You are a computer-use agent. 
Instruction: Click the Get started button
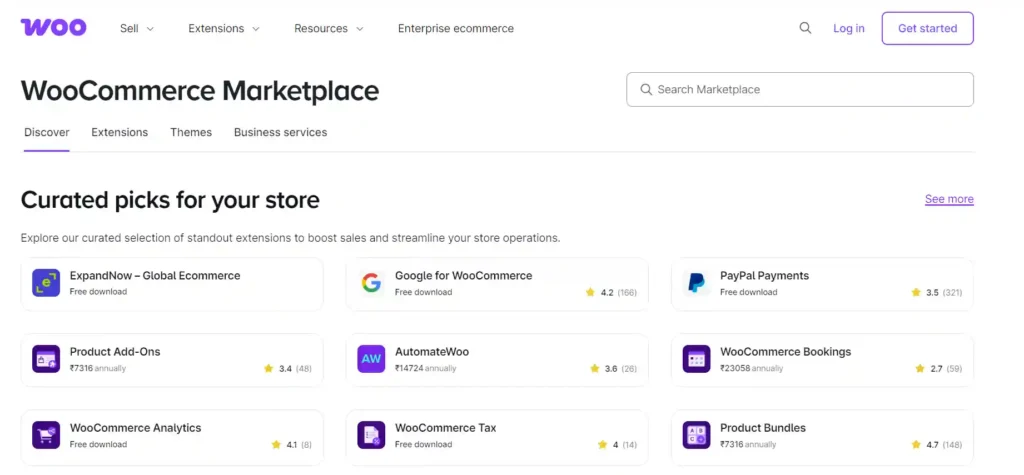(927, 28)
